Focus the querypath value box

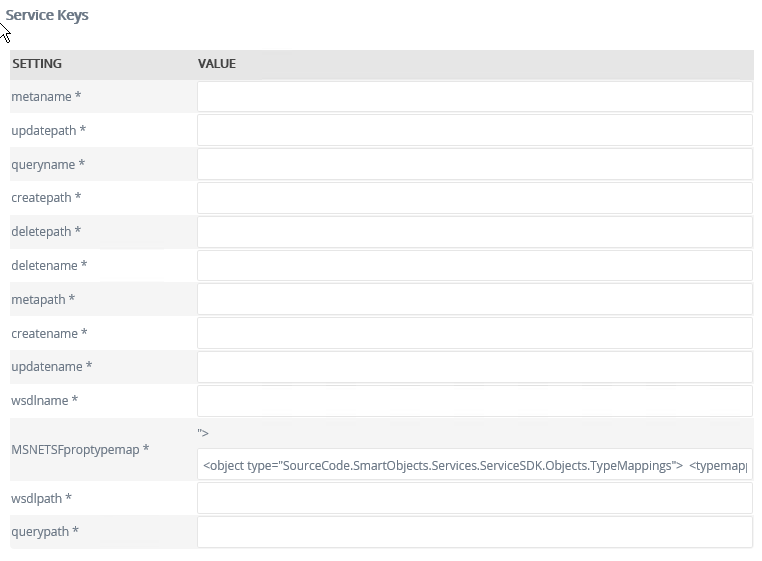point(474,532)
